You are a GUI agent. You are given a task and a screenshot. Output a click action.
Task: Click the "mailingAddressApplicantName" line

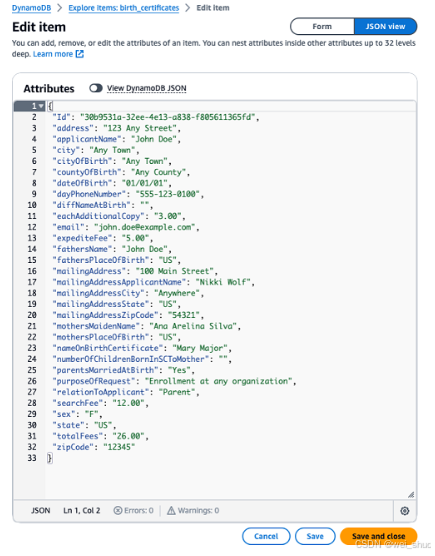[x=154, y=282]
